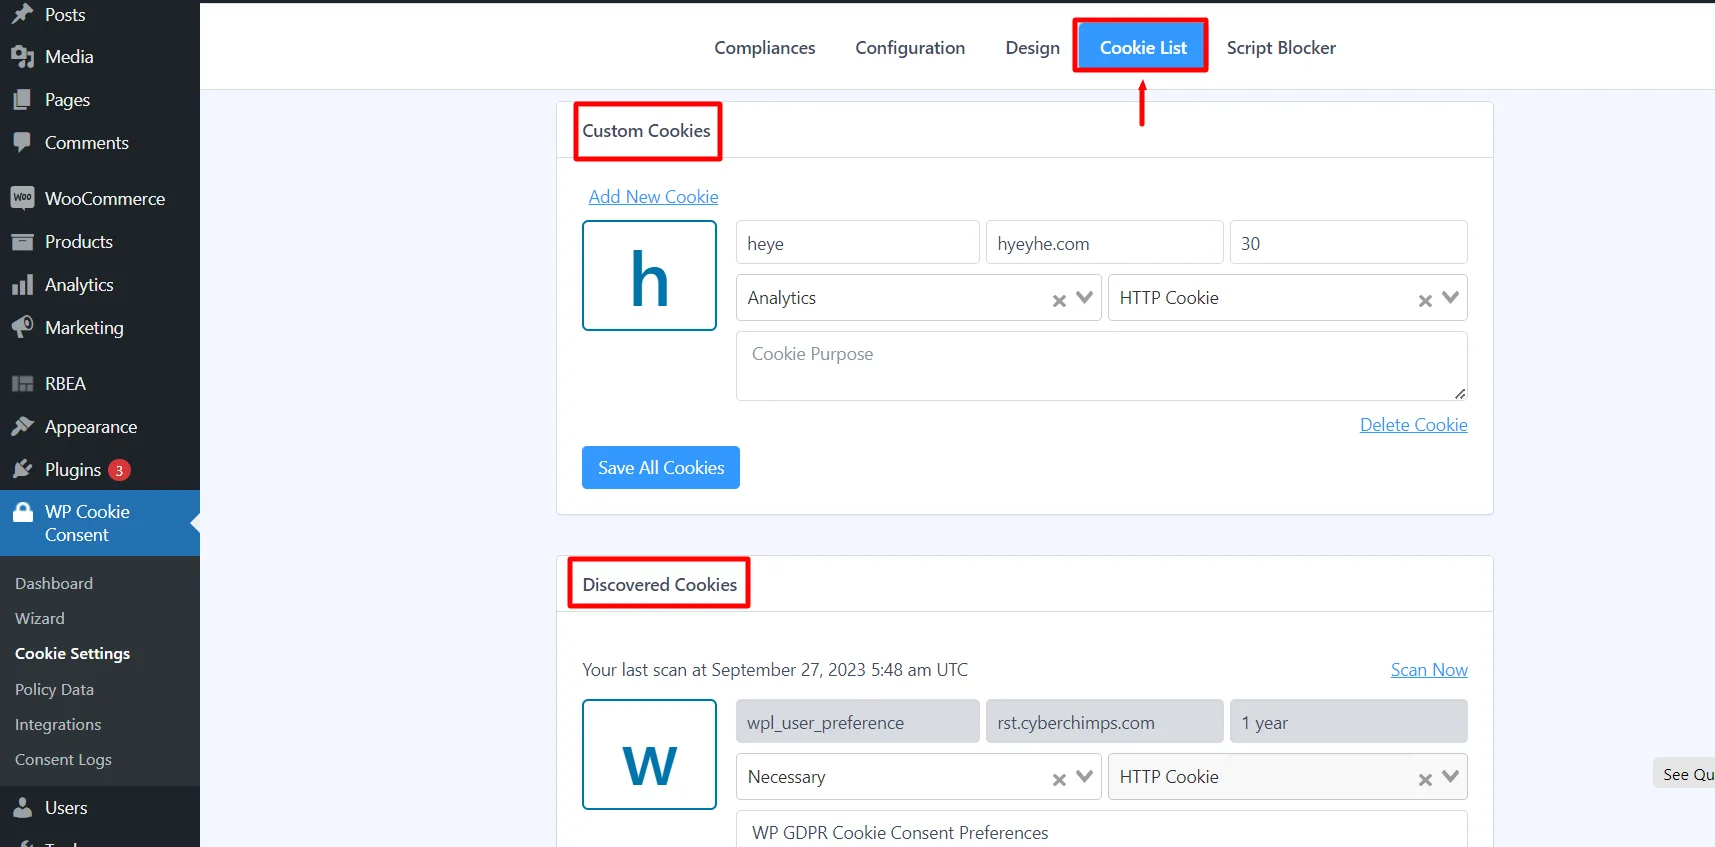Clear the Analytics category selection
1715x847 pixels.
pyautogui.click(x=1059, y=300)
